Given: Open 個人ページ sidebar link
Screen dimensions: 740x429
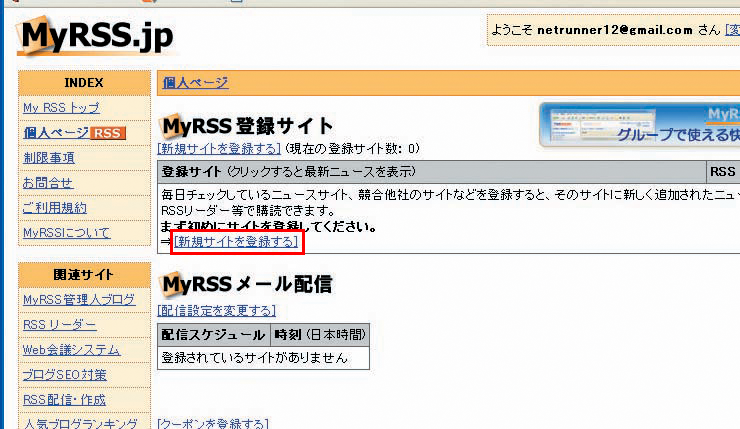Looking at the screenshot, I should [56, 133].
